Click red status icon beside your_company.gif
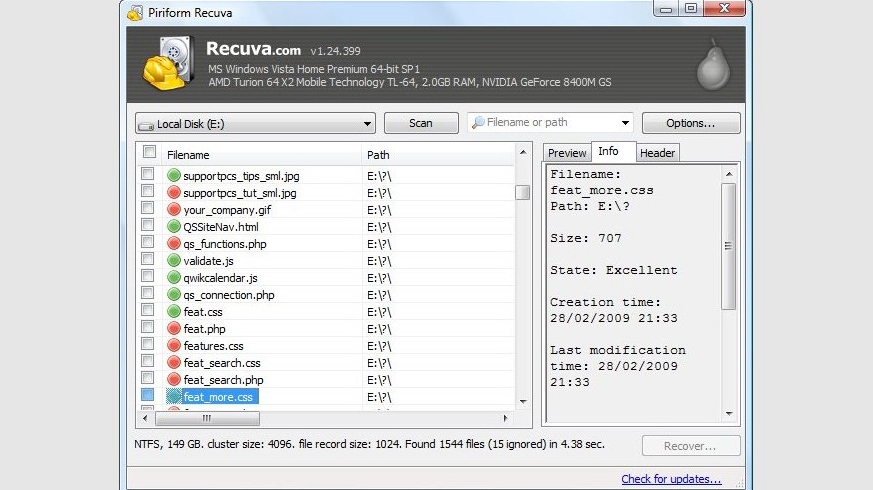The height and width of the screenshot is (490, 873). coord(174,209)
